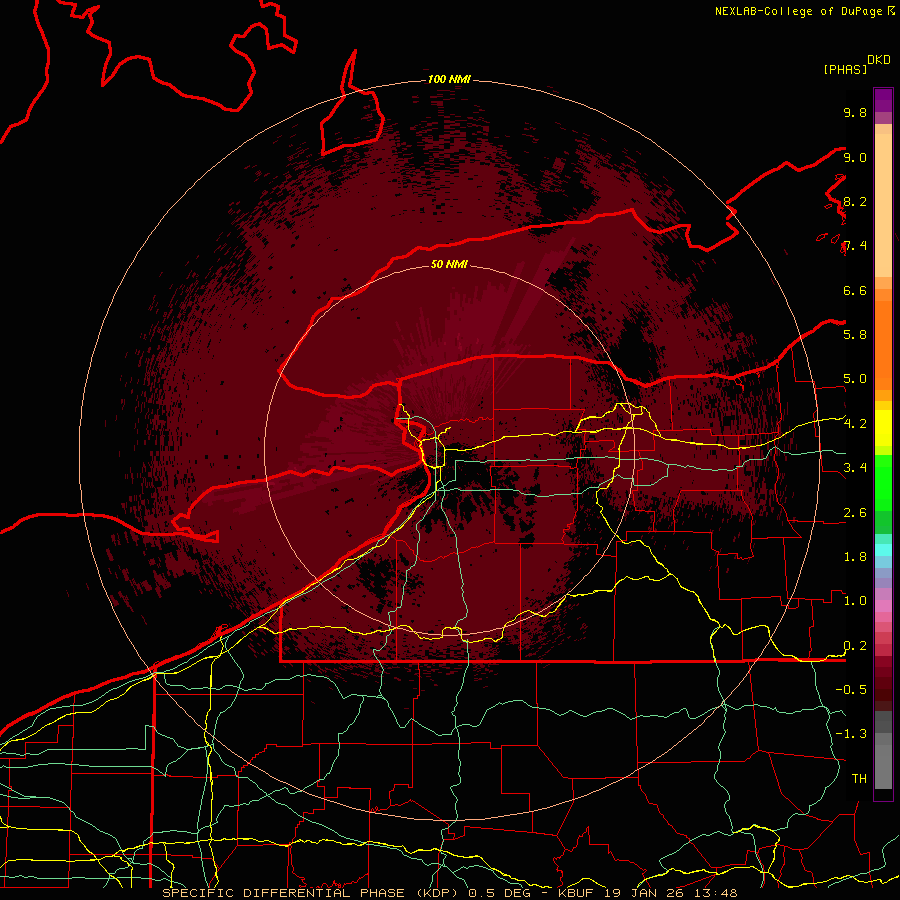The width and height of the screenshot is (900, 900).
Task: Select the -1.3 value on the scale
Action: [851, 734]
